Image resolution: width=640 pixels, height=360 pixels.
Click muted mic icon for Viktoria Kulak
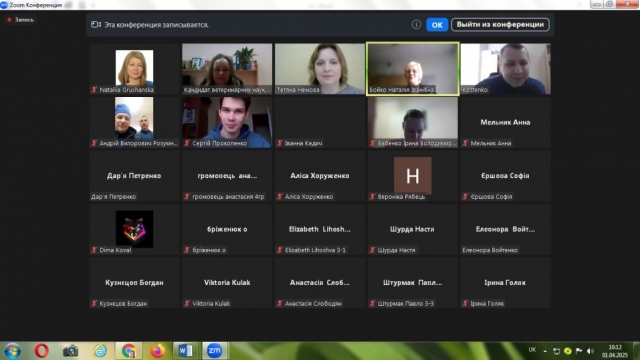(x=187, y=304)
